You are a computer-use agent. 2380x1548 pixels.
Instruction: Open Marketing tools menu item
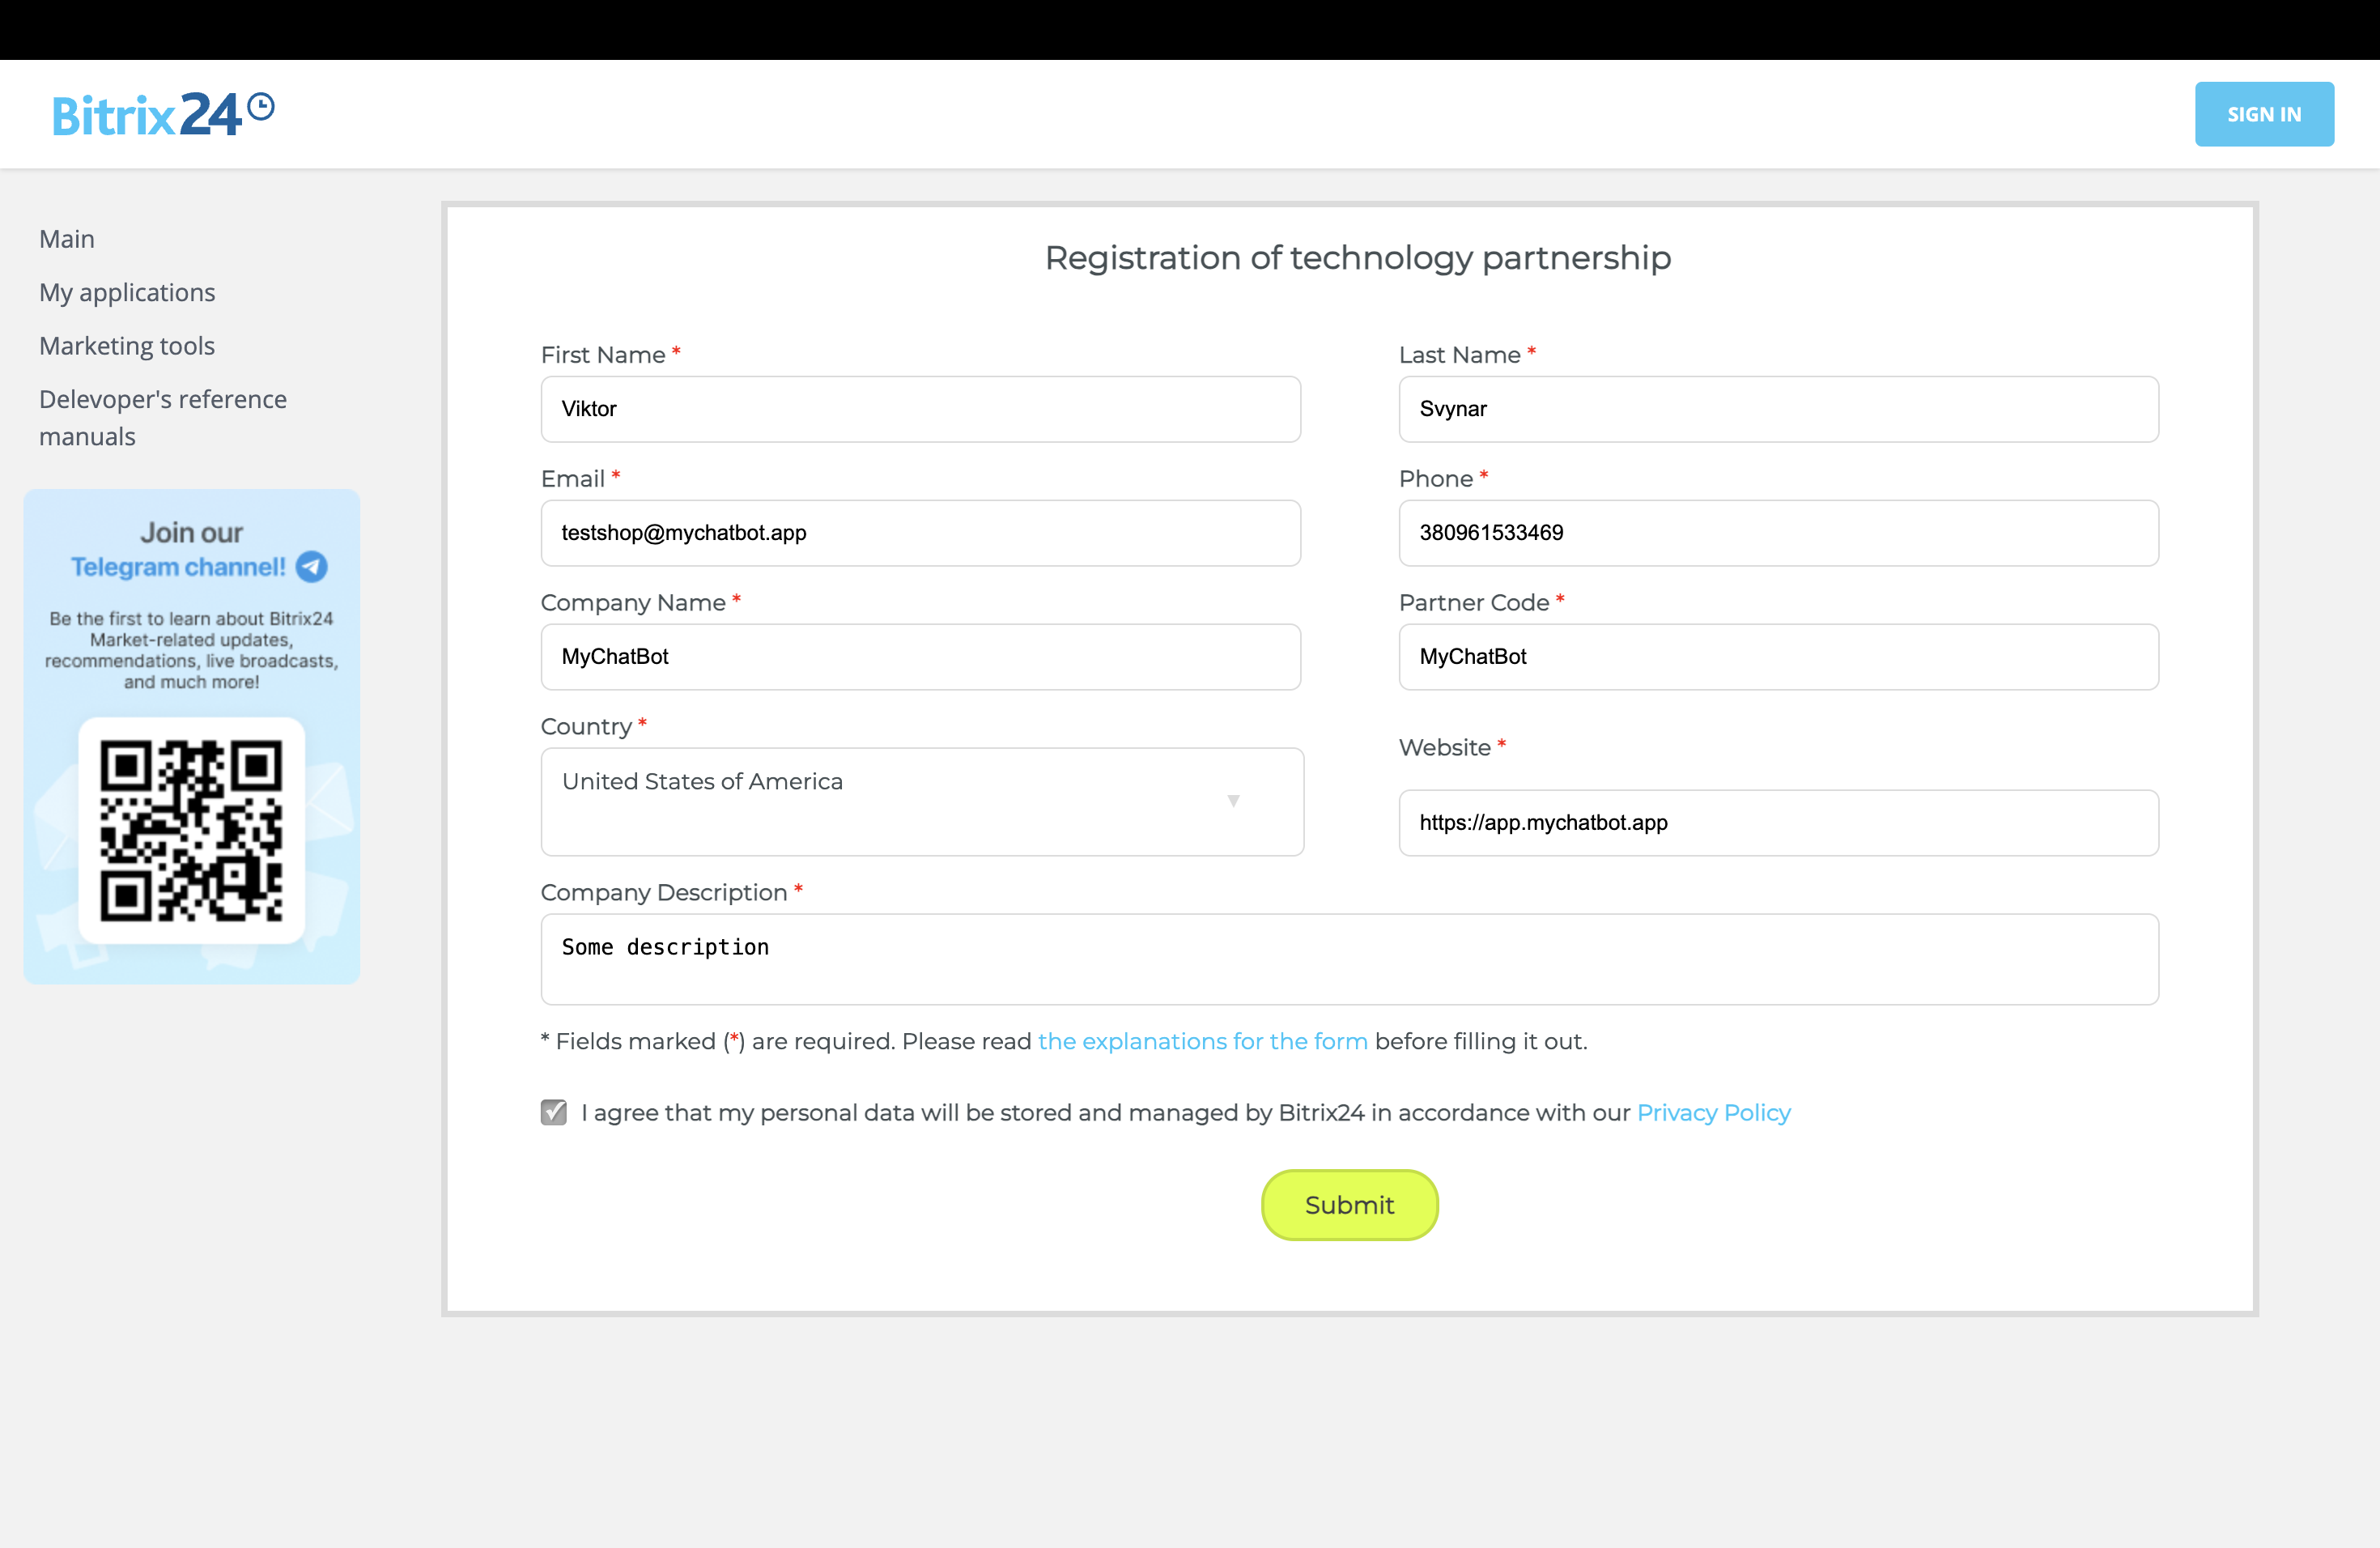pos(127,346)
